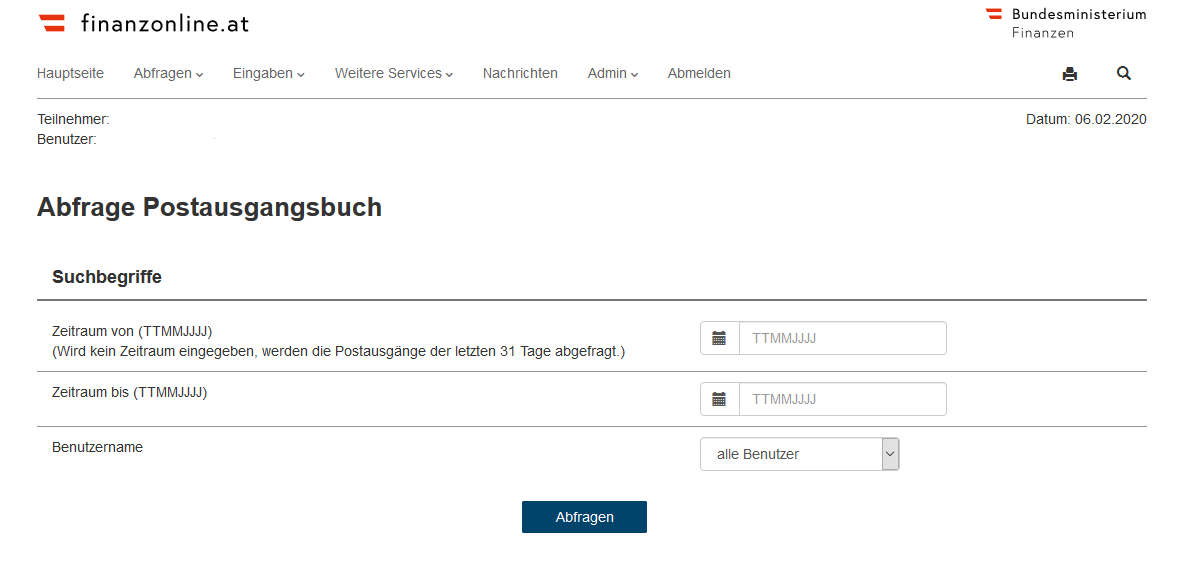This screenshot has height=582, width=1198.
Task: Click the Datum 06.02.2020 text
Action: click(x=1086, y=119)
